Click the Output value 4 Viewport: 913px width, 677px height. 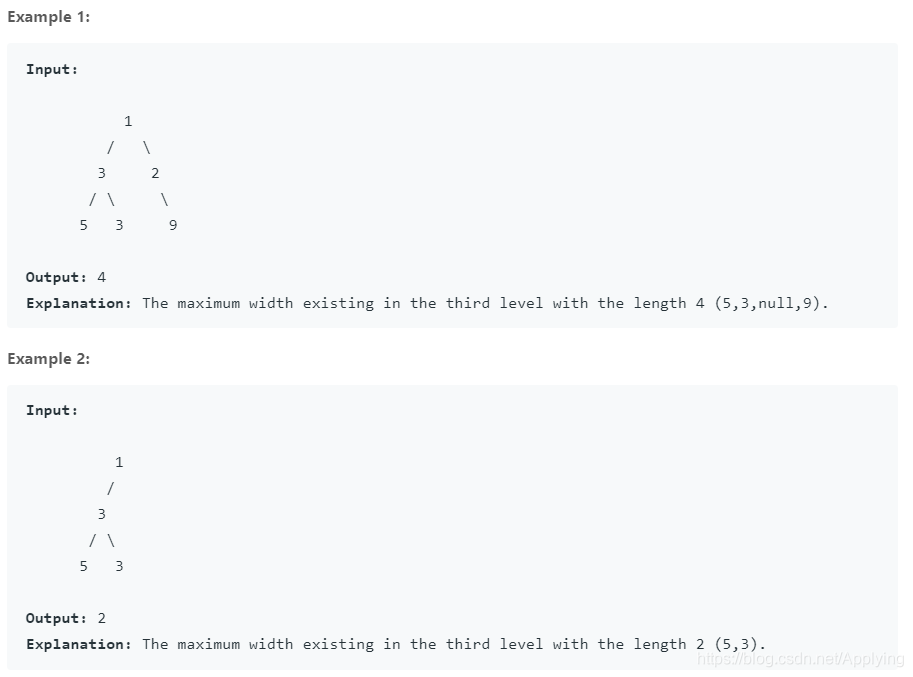tap(101, 277)
